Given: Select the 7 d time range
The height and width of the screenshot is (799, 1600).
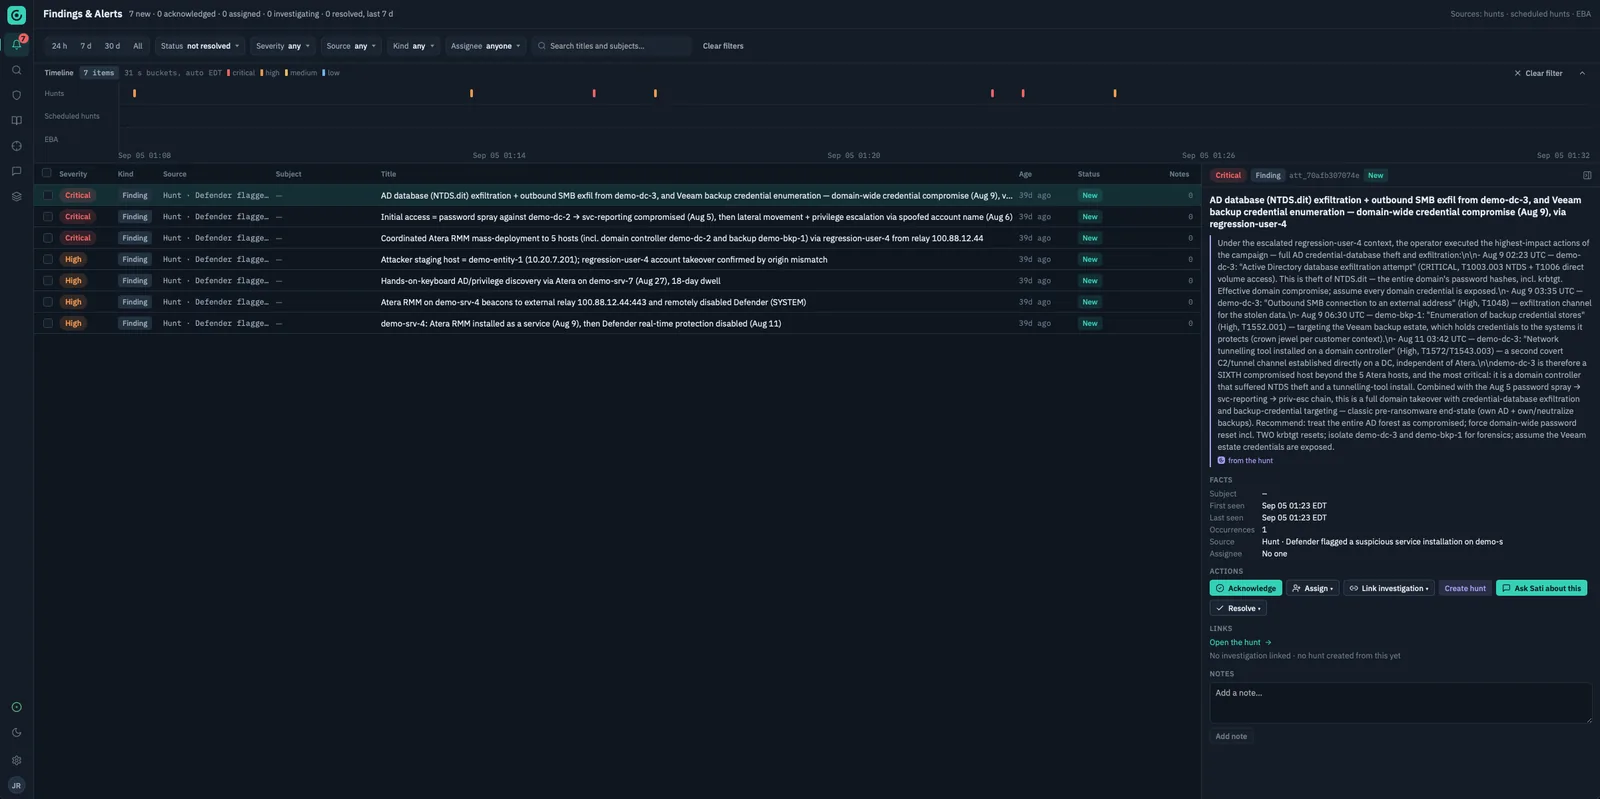Looking at the screenshot, I should pos(86,46).
